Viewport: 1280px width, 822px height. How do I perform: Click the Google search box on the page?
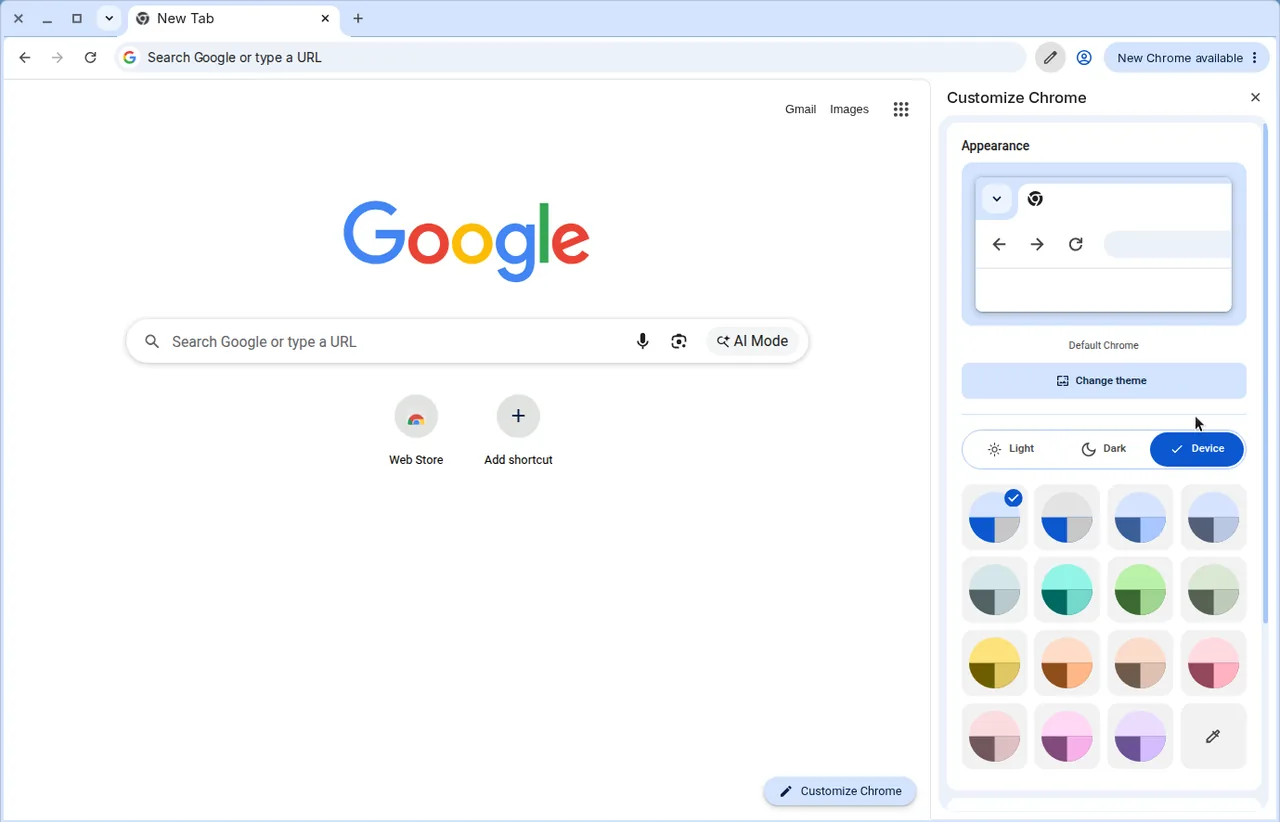(467, 342)
